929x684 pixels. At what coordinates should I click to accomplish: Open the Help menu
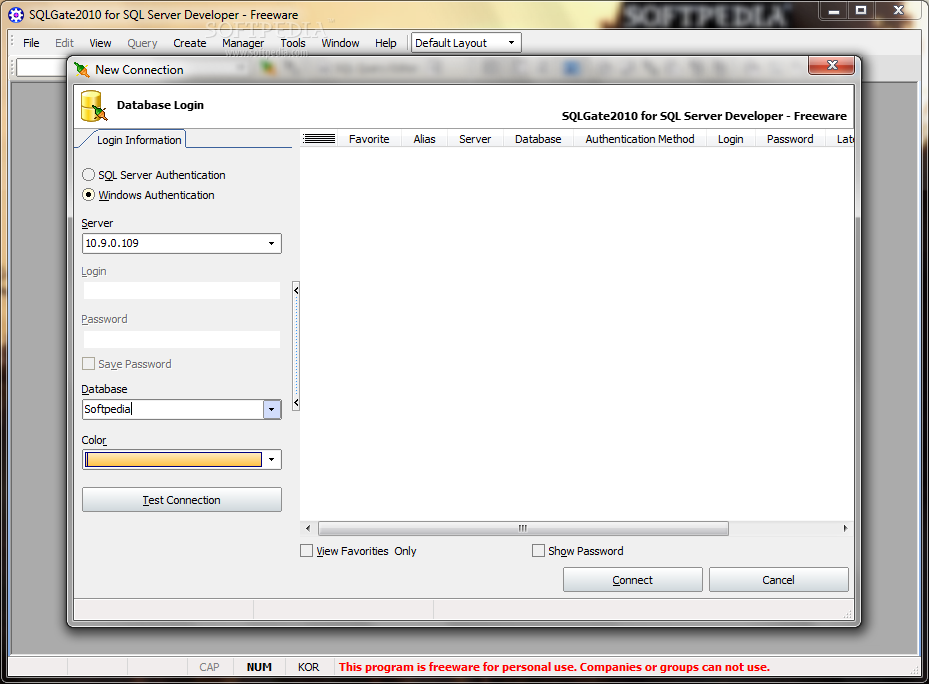click(386, 43)
